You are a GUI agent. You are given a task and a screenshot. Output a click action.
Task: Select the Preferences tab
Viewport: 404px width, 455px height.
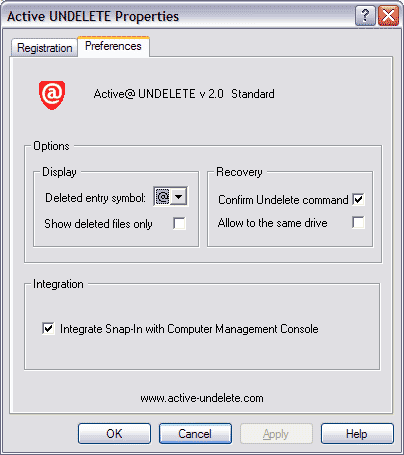pyautogui.click(x=113, y=46)
